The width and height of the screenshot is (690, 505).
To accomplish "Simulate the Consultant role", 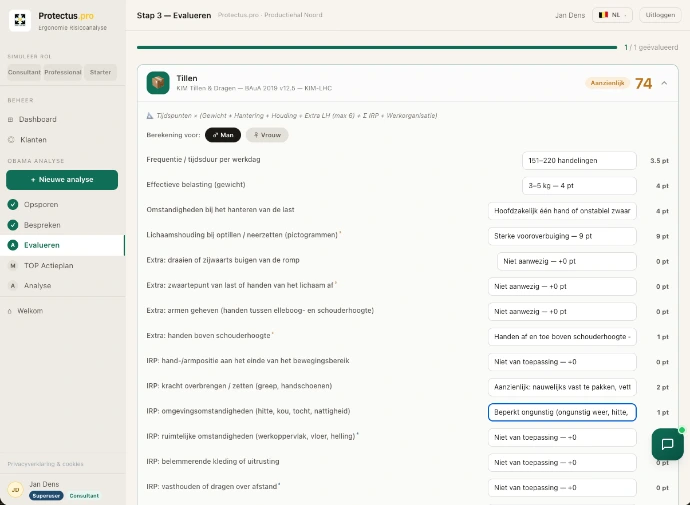I will 24,72.
